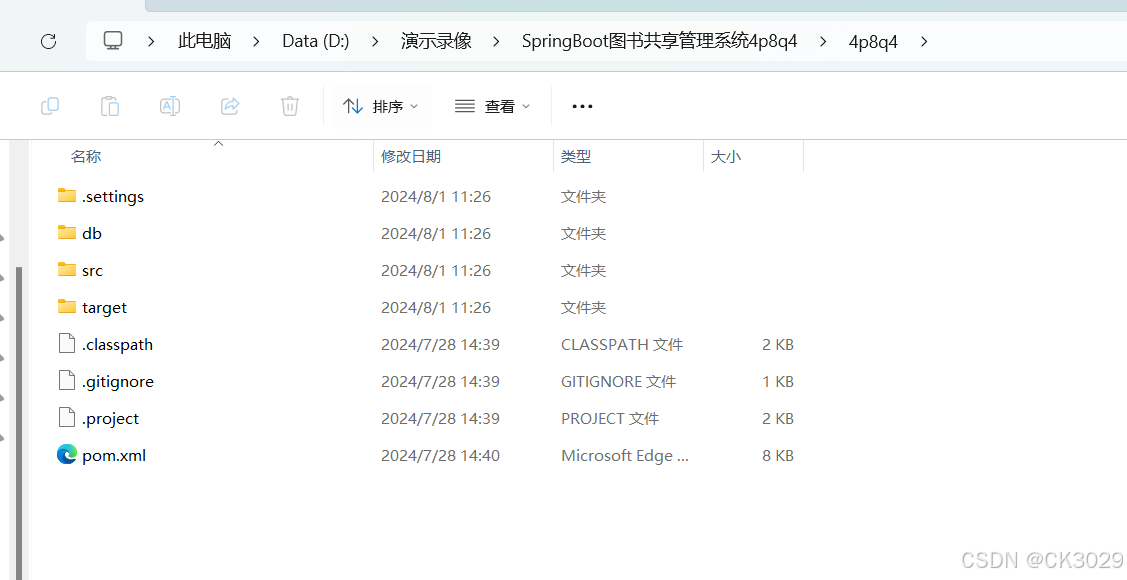This screenshot has height=580, width=1127.
Task: Select the src folder icon
Action: tap(67, 270)
